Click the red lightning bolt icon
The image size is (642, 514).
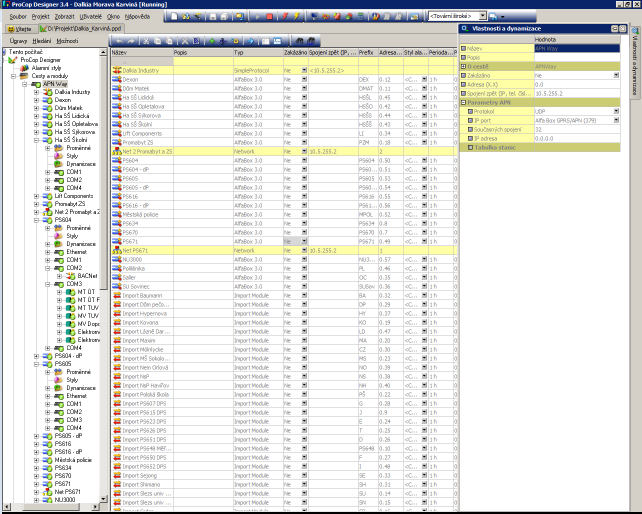(285, 16)
